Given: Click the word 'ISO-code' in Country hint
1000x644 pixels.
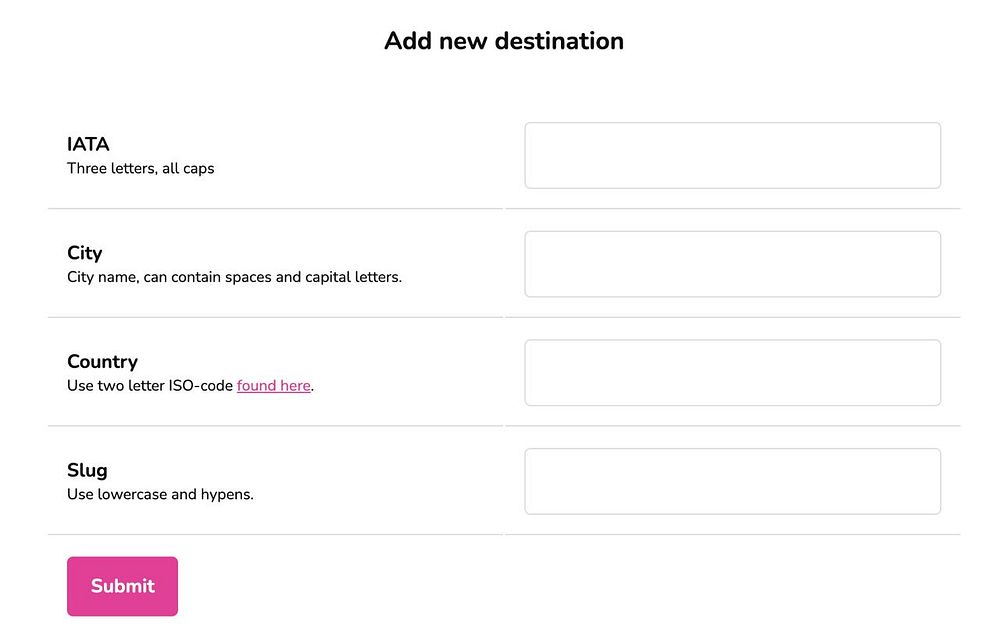Looking at the screenshot, I should tap(202, 386).
